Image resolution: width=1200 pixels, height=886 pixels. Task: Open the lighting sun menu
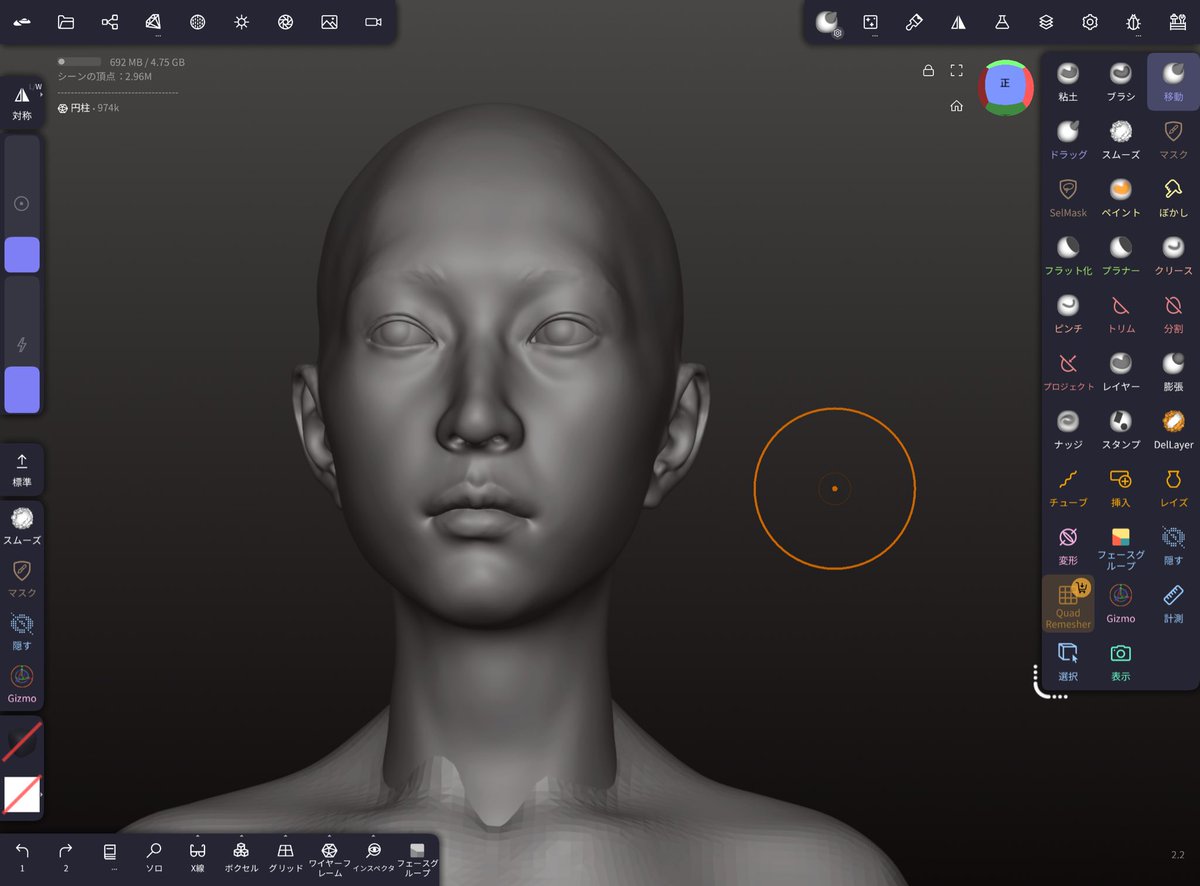click(x=241, y=22)
